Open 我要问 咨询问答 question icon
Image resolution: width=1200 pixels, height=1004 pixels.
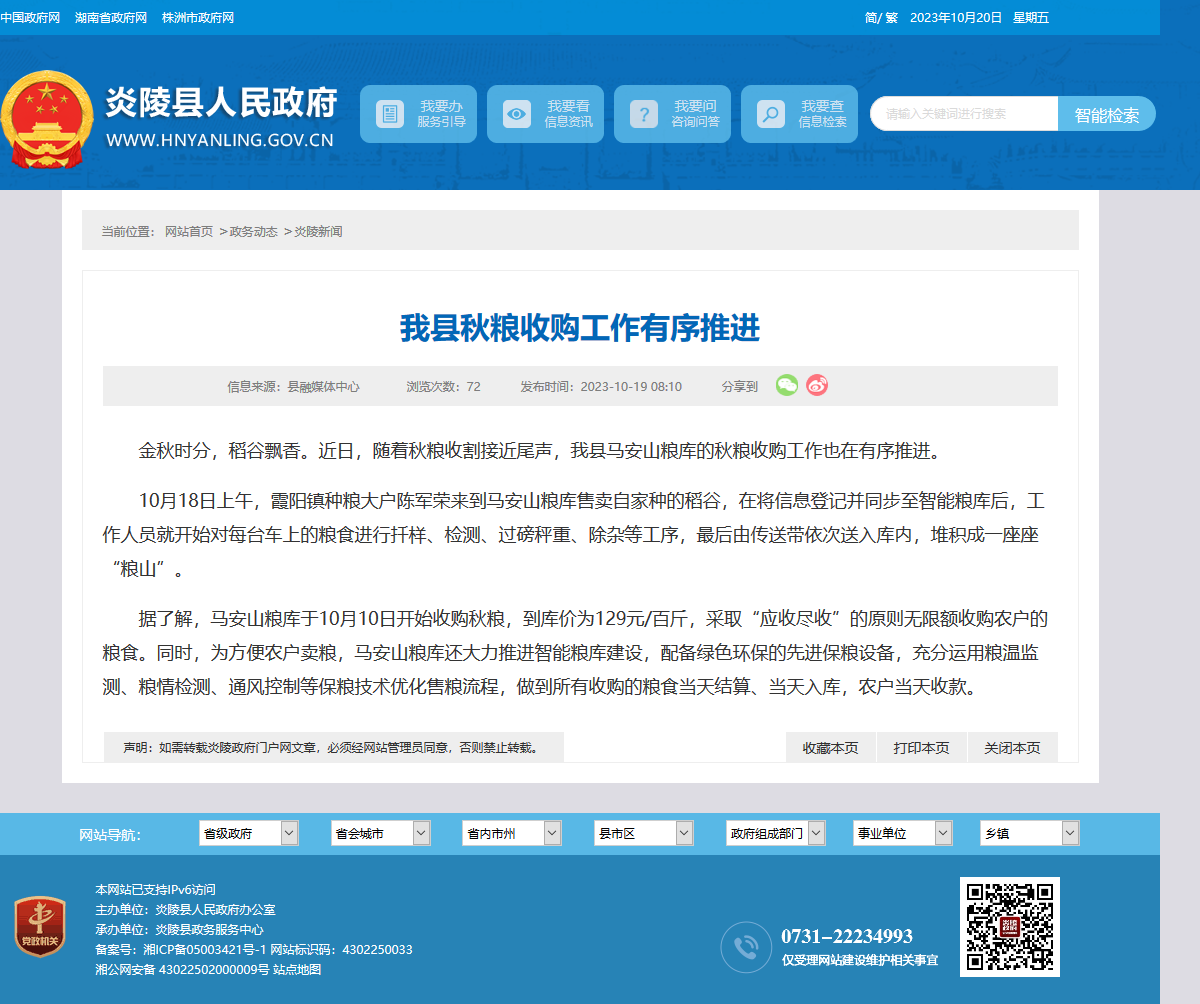644,114
